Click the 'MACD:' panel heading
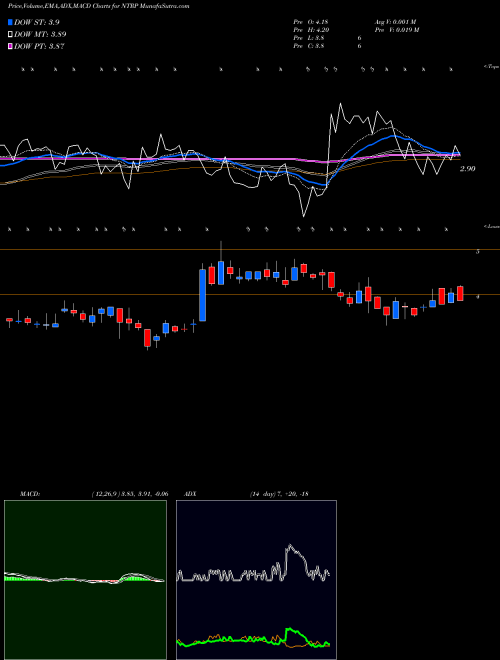Viewport: 500px width, 660px height. point(30,494)
